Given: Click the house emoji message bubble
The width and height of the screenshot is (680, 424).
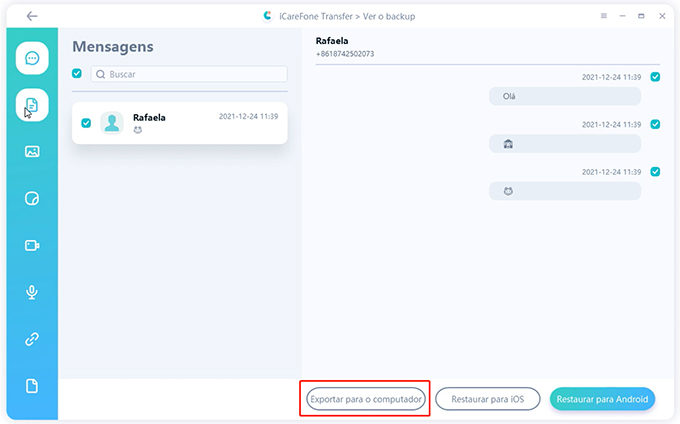Looking at the screenshot, I should [565, 144].
